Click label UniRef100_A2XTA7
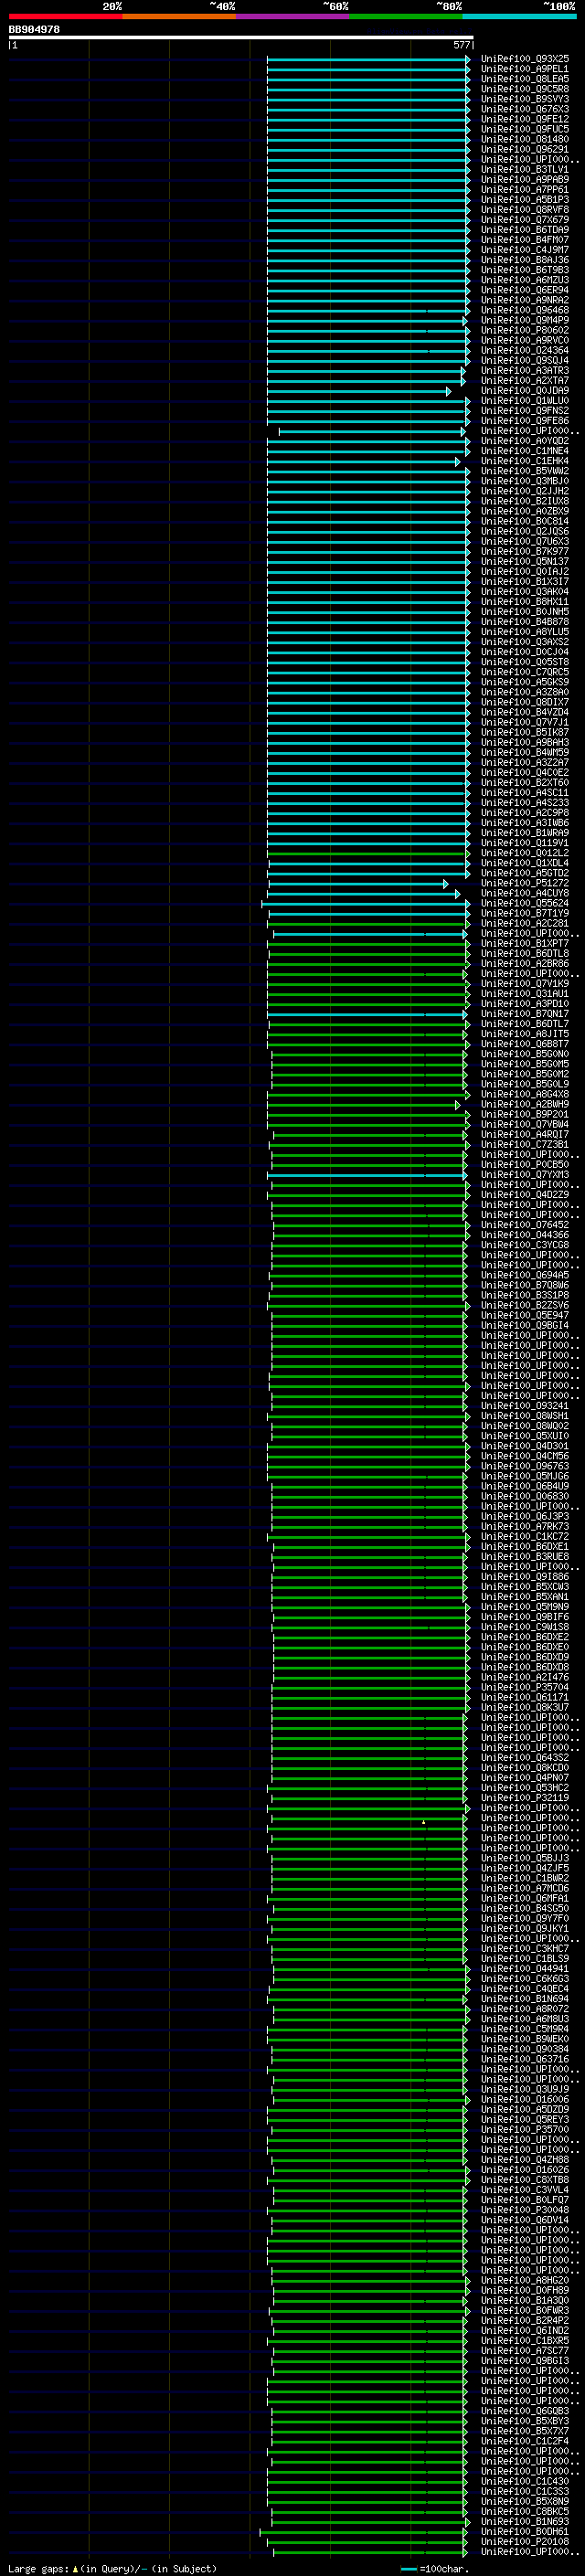The width and height of the screenshot is (585, 2576). pyautogui.click(x=525, y=381)
